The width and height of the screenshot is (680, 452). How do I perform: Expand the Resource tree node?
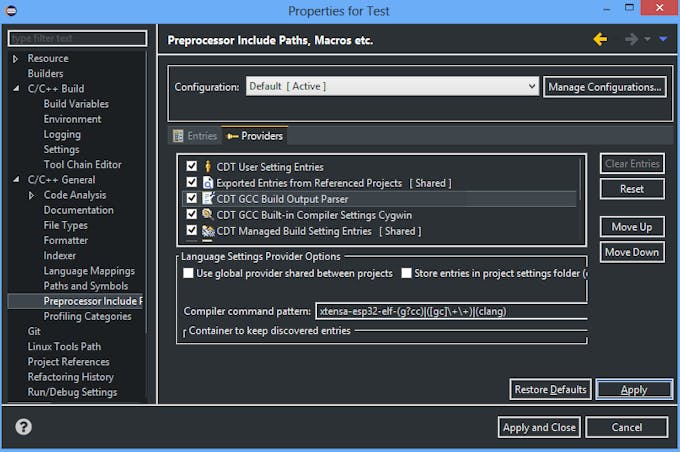[15, 59]
